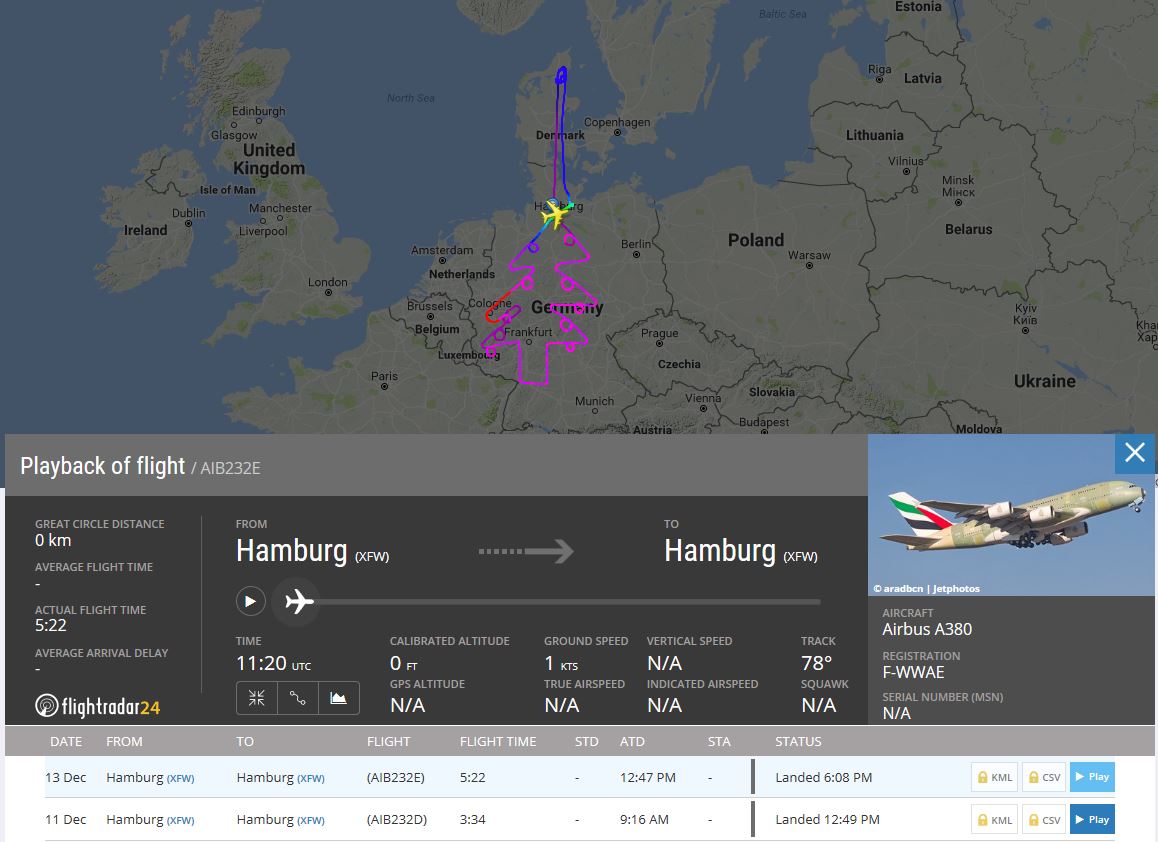Play the 13 Dec AIB232E flight
Viewport: 1158px width, 842px height.
1092,777
